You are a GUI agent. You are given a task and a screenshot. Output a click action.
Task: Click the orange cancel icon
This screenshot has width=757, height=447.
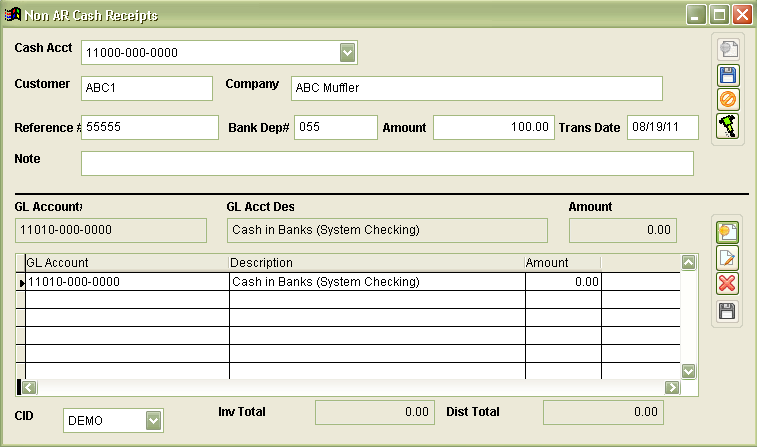pyautogui.click(x=728, y=100)
